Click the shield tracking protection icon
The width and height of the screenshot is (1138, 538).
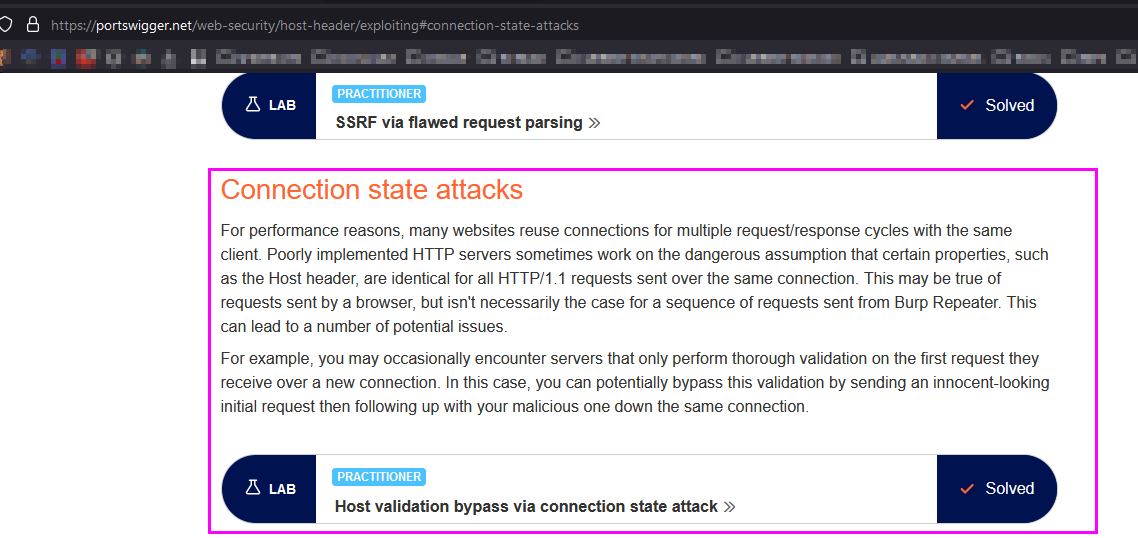click(5, 25)
